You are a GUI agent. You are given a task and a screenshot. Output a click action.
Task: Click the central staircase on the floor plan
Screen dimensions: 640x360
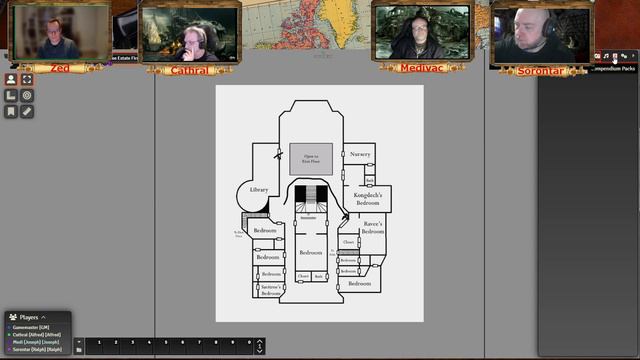tap(311, 199)
